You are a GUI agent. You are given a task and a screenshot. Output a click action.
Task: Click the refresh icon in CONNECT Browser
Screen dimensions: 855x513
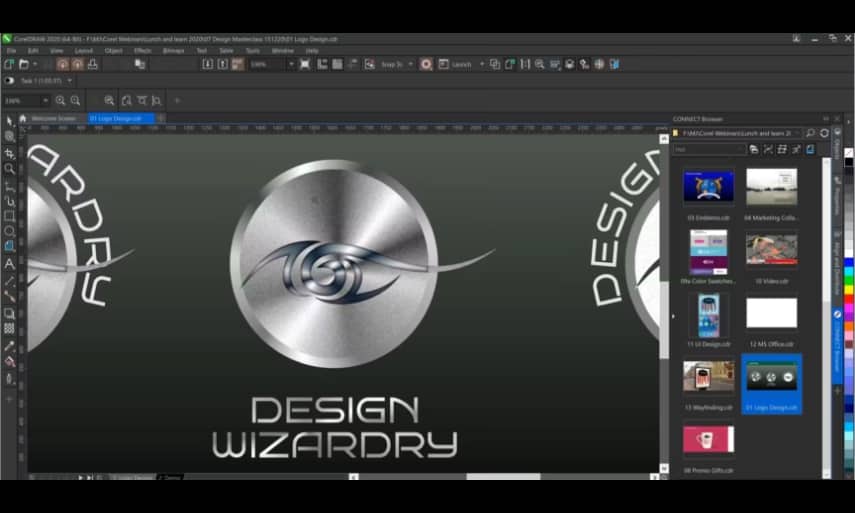(824, 133)
